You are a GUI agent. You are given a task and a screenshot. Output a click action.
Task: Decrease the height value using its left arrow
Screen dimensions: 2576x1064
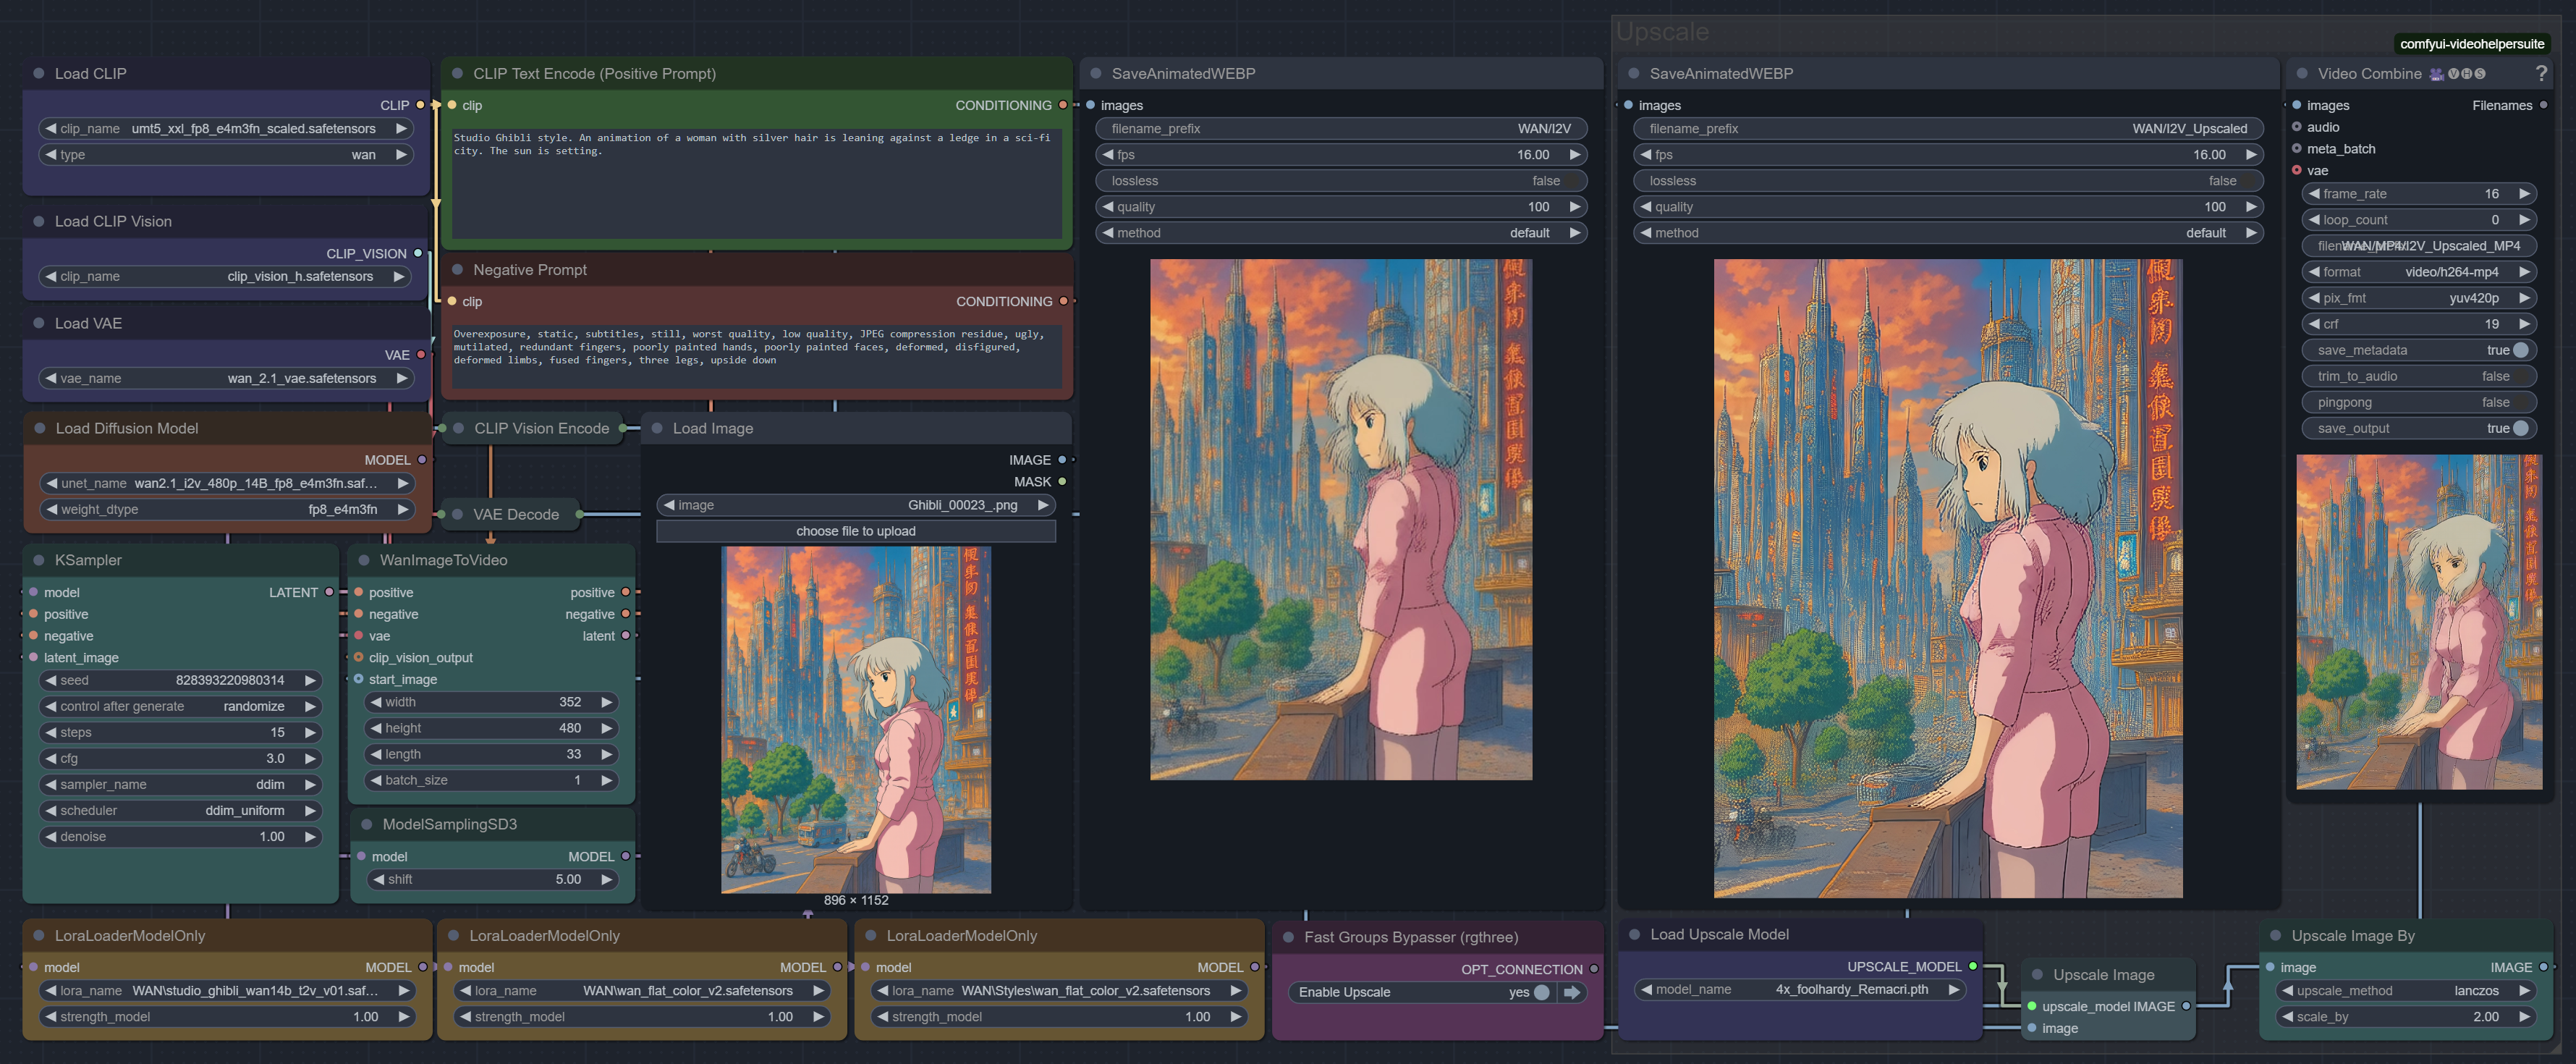pos(376,729)
